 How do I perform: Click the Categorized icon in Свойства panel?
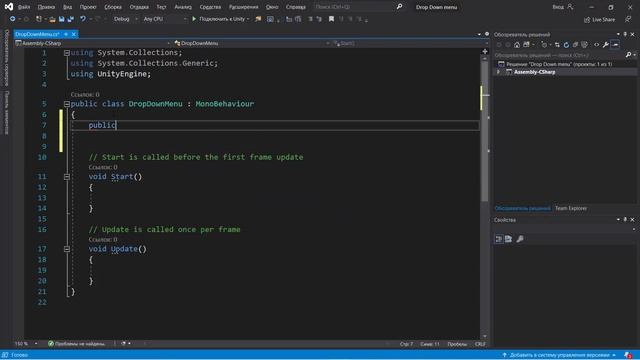point(498,239)
